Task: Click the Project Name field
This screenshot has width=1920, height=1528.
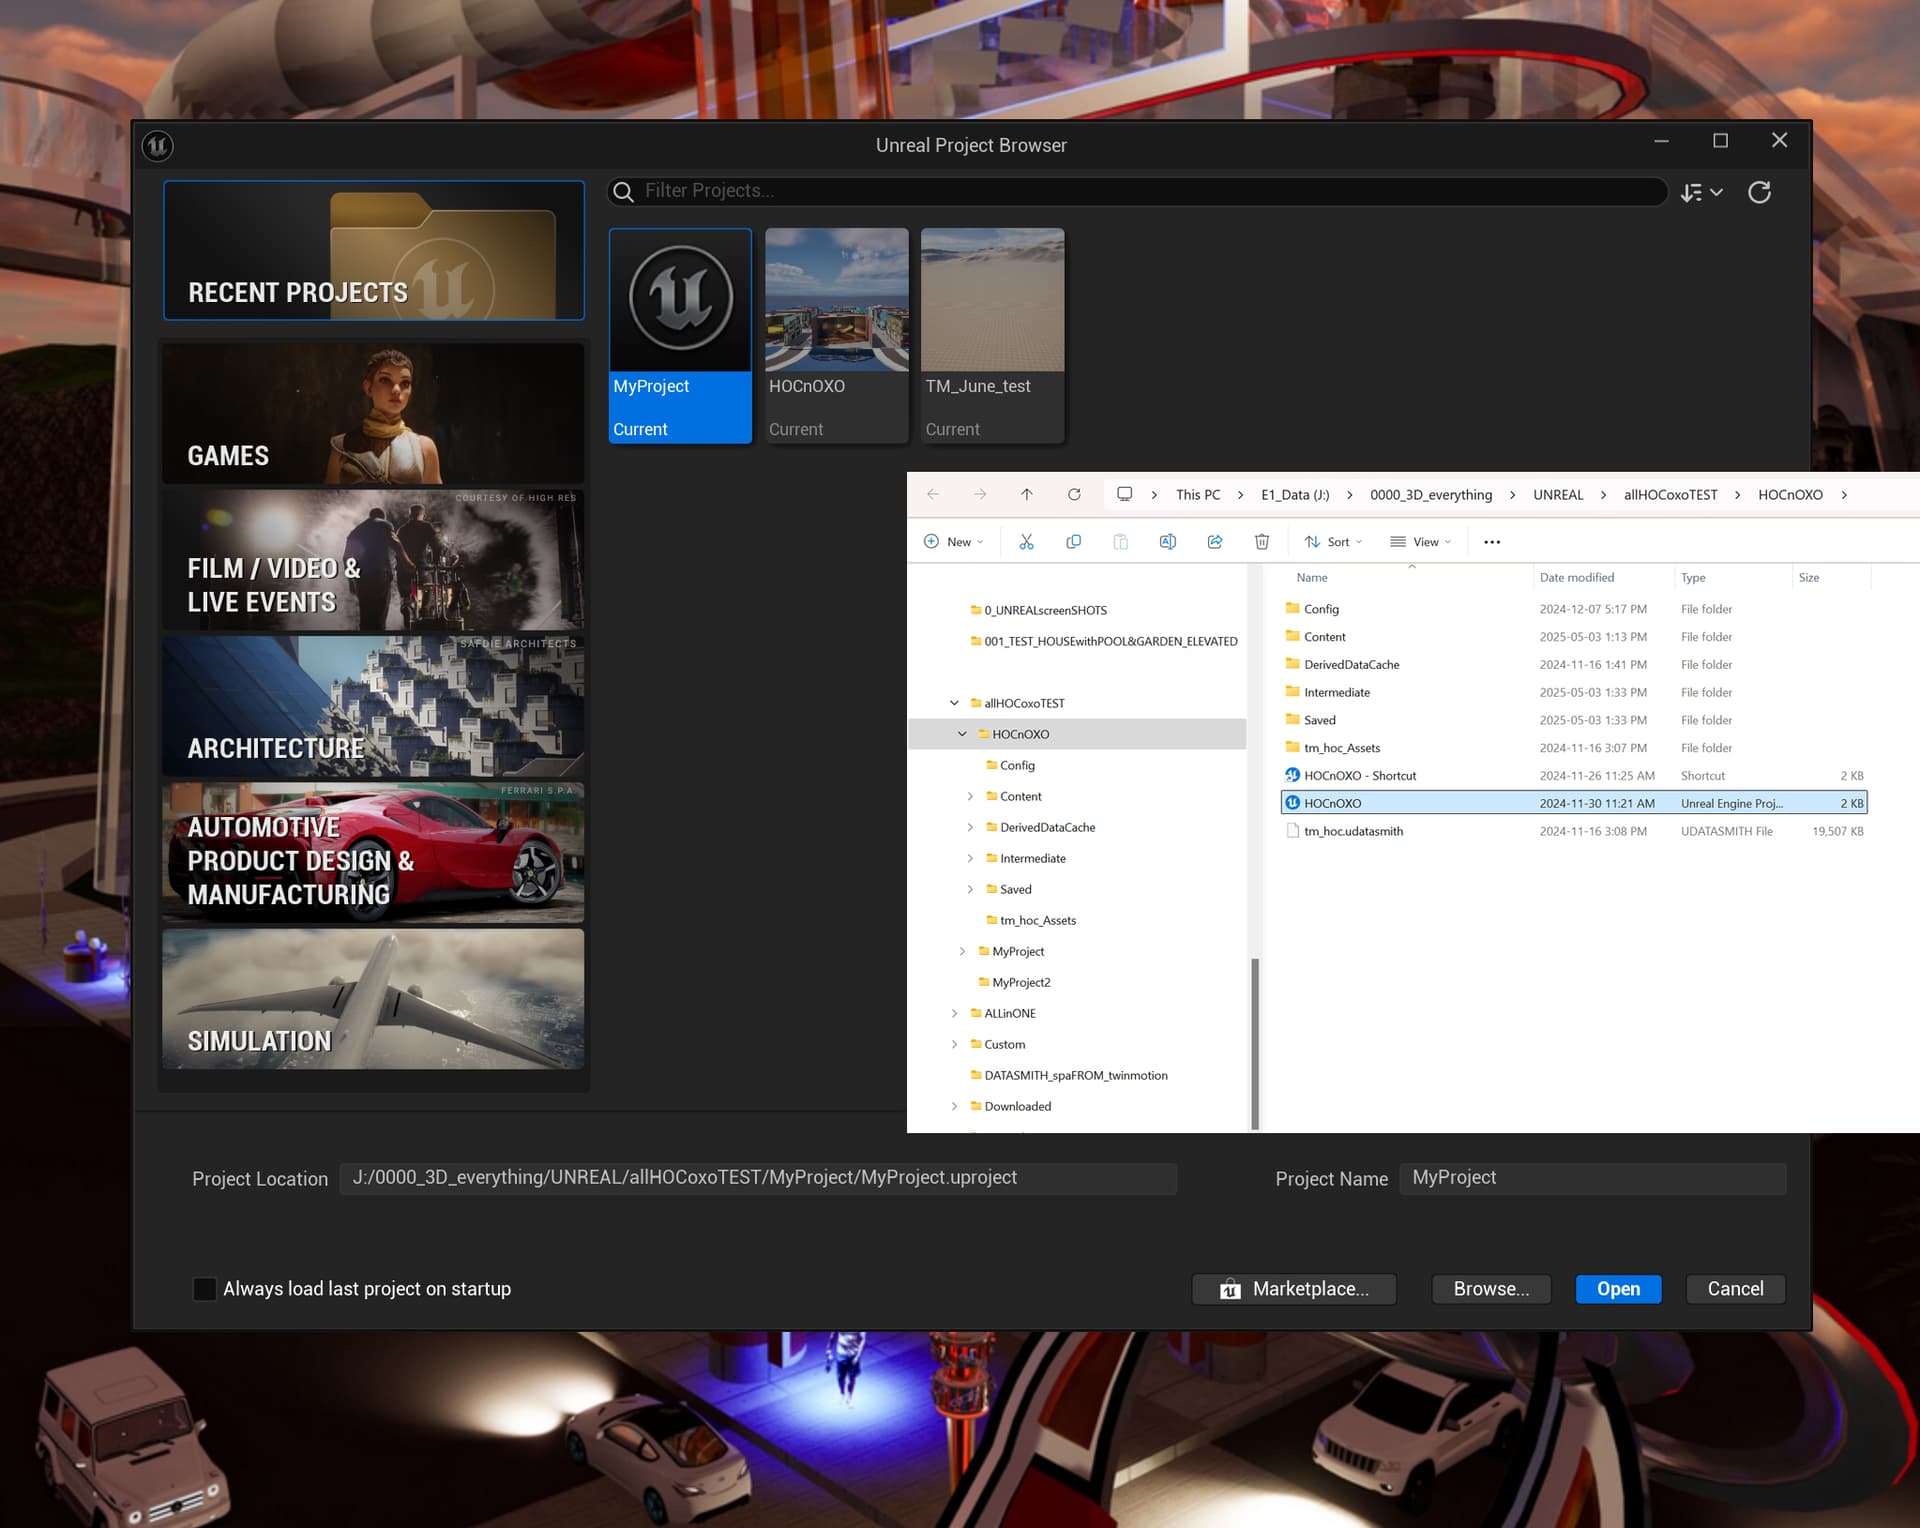Action: click(x=1593, y=1178)
